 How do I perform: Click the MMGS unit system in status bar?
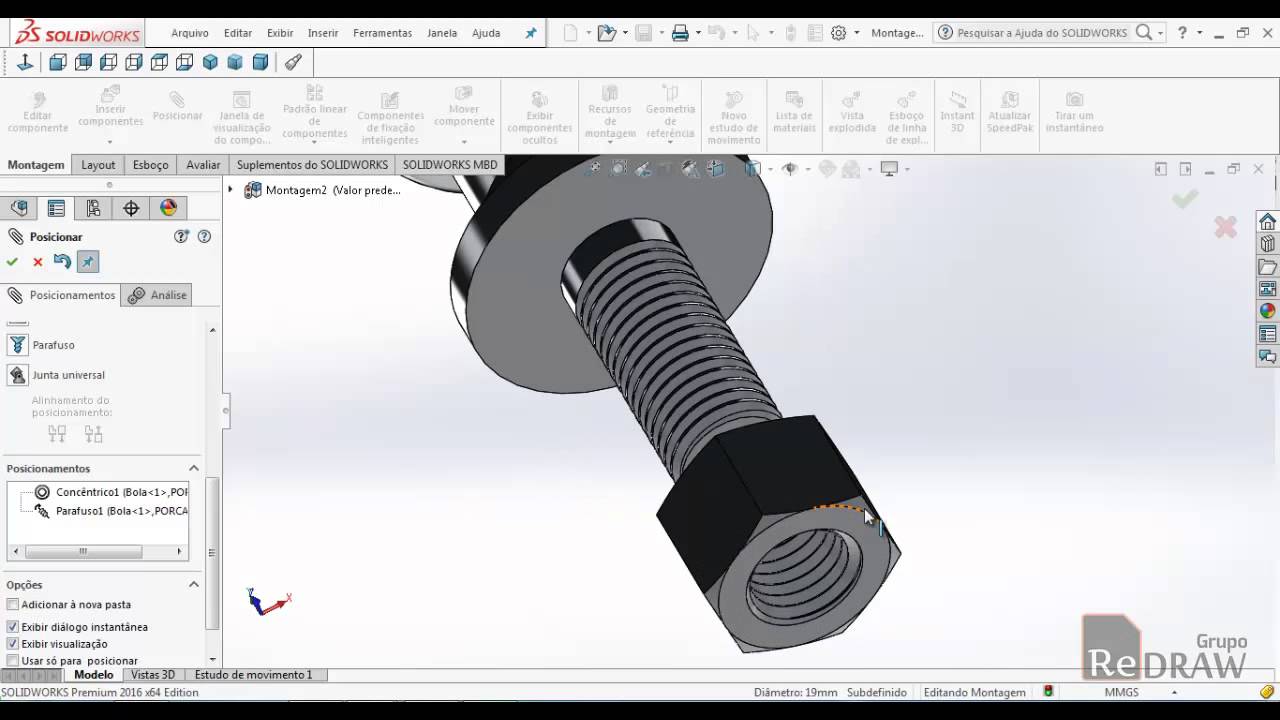(x=1121, y=692)
